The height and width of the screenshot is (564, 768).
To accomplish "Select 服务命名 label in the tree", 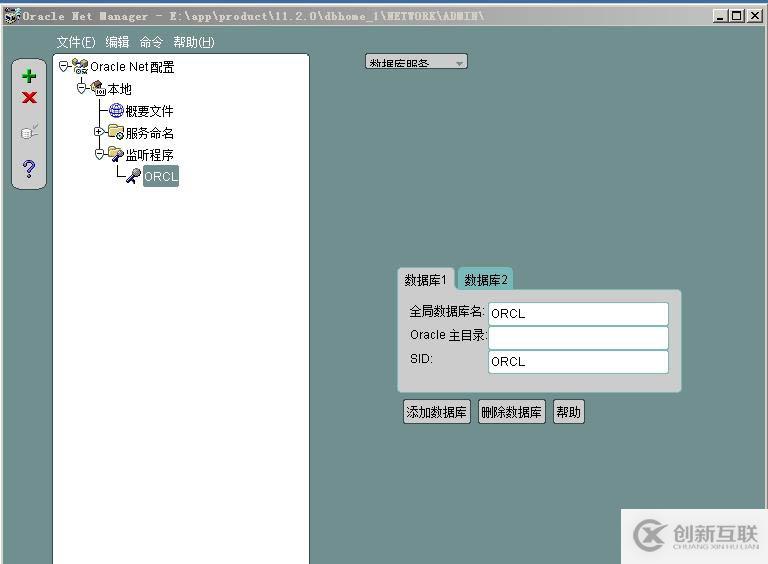I will 149,133.
